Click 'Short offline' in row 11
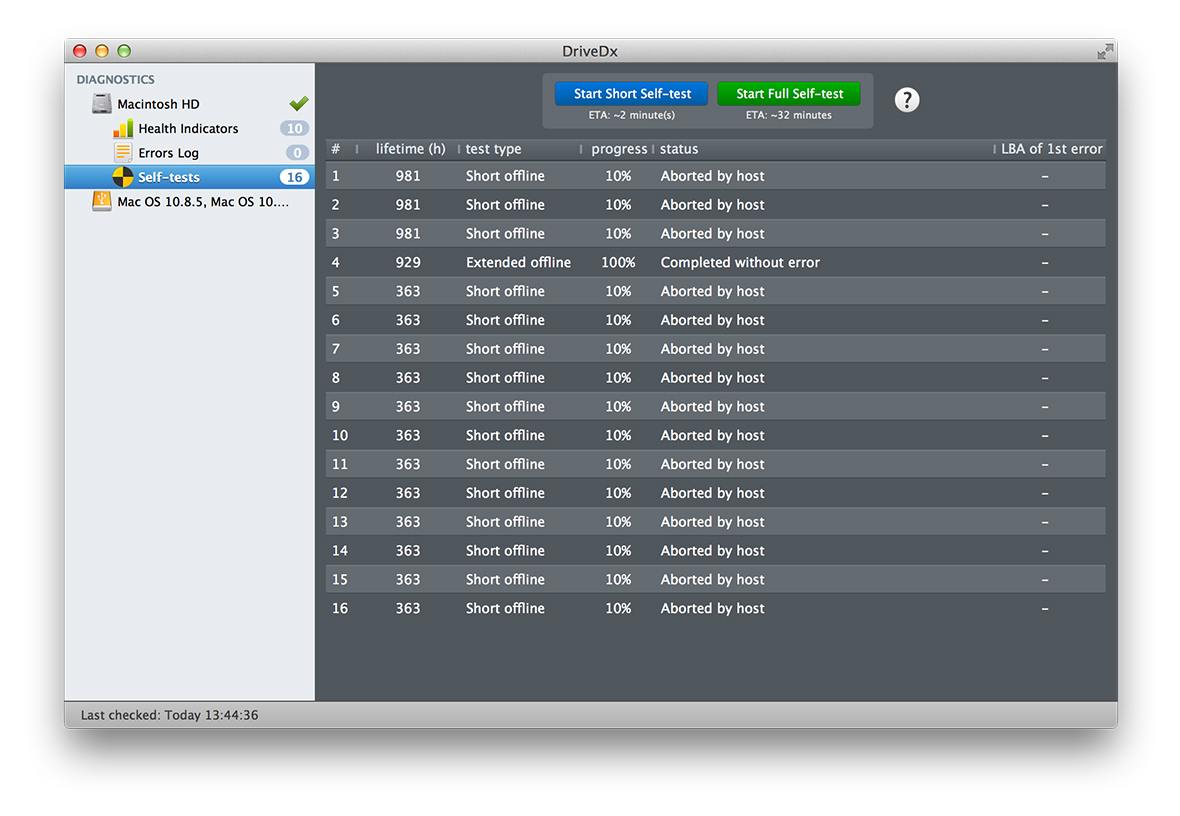1180x816 pixels. click(505, 464)
